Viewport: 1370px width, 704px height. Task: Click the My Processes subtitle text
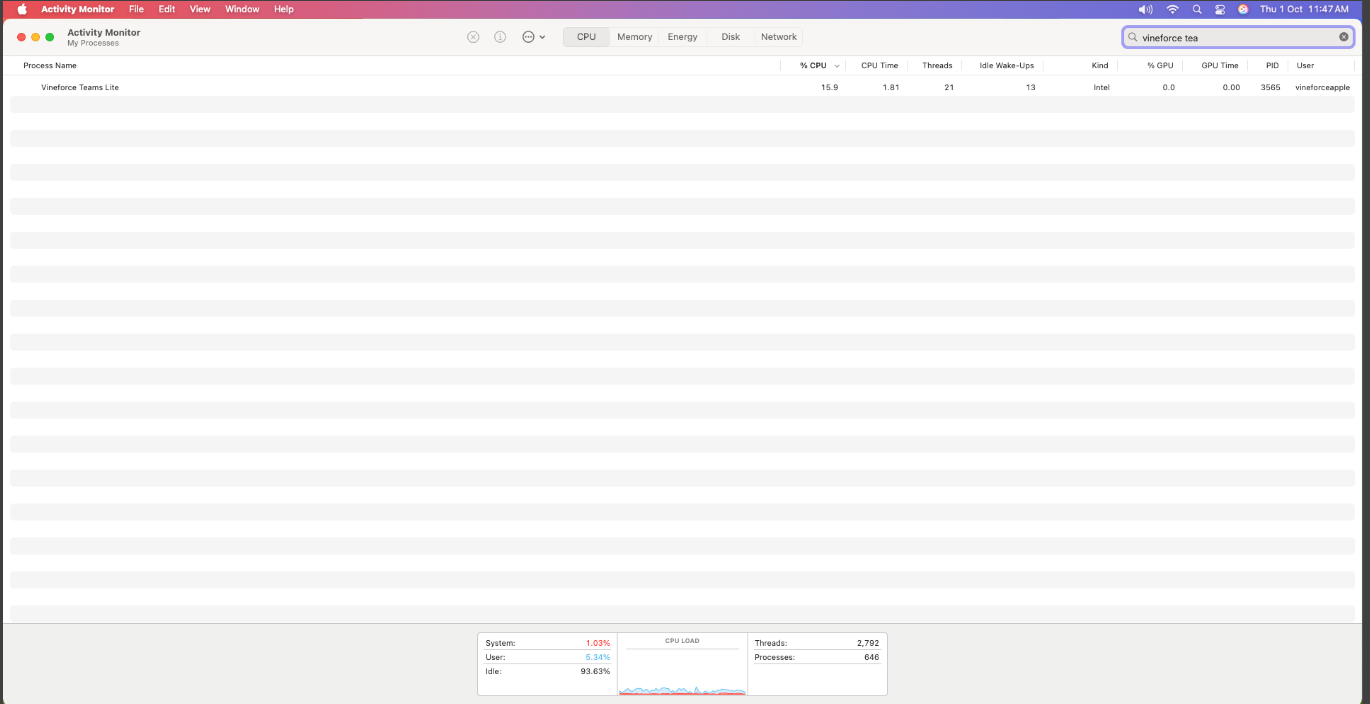pyautogui.click(x=93, y=44)
